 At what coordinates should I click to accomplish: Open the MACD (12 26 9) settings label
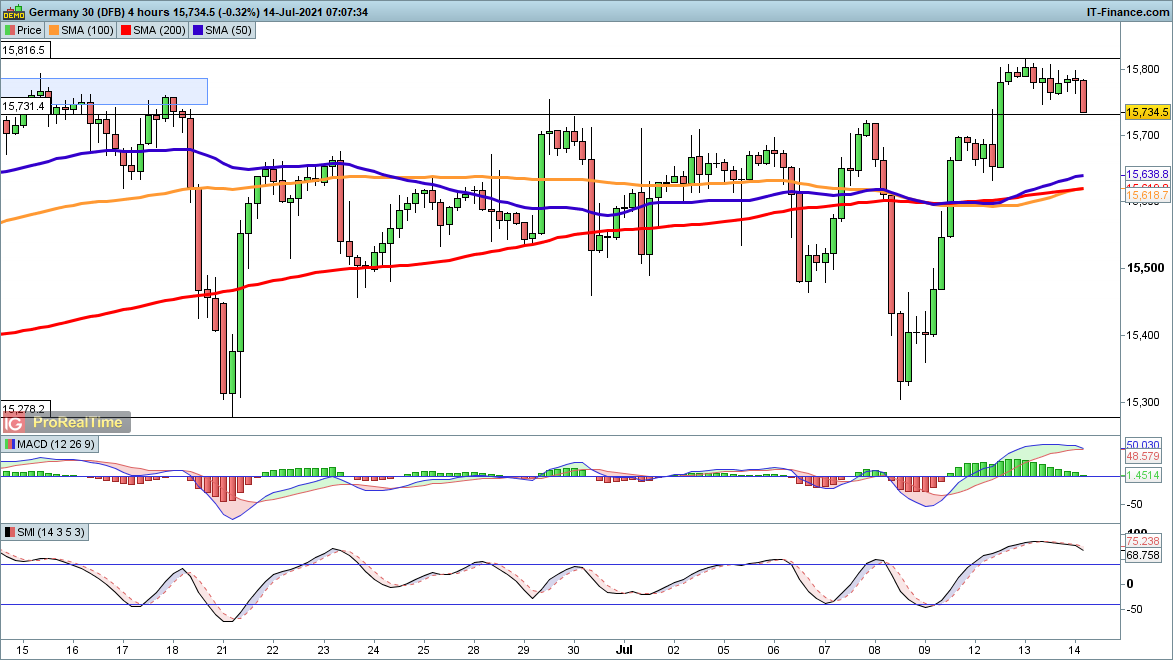56,444
